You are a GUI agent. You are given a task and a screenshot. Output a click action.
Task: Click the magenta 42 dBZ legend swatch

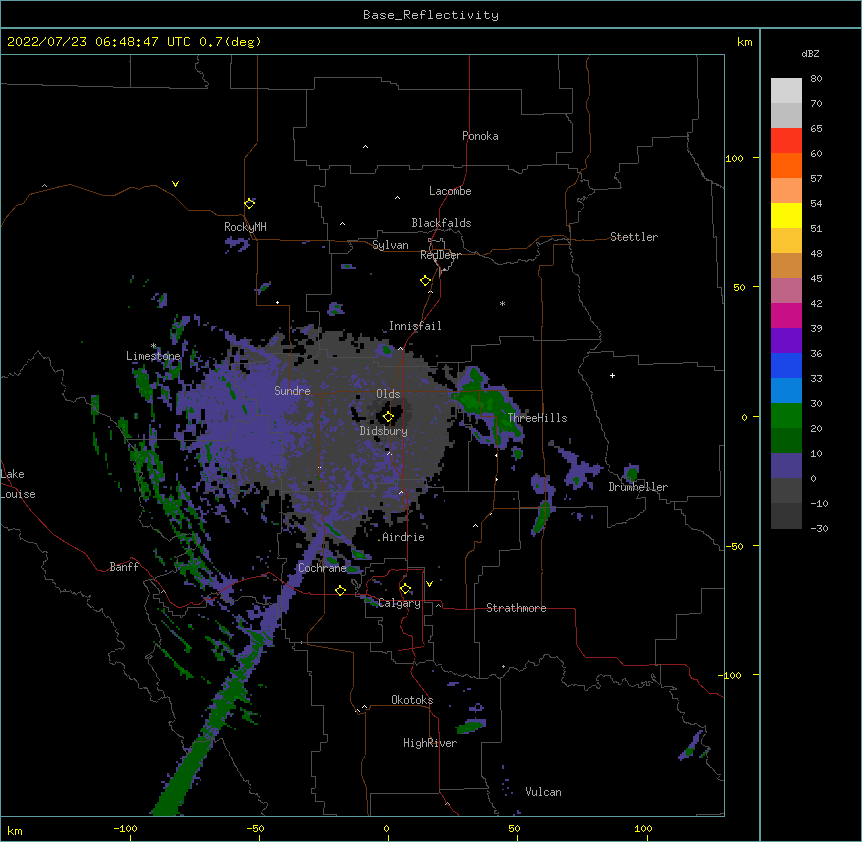pyautogui.click(x=786, y=315)
